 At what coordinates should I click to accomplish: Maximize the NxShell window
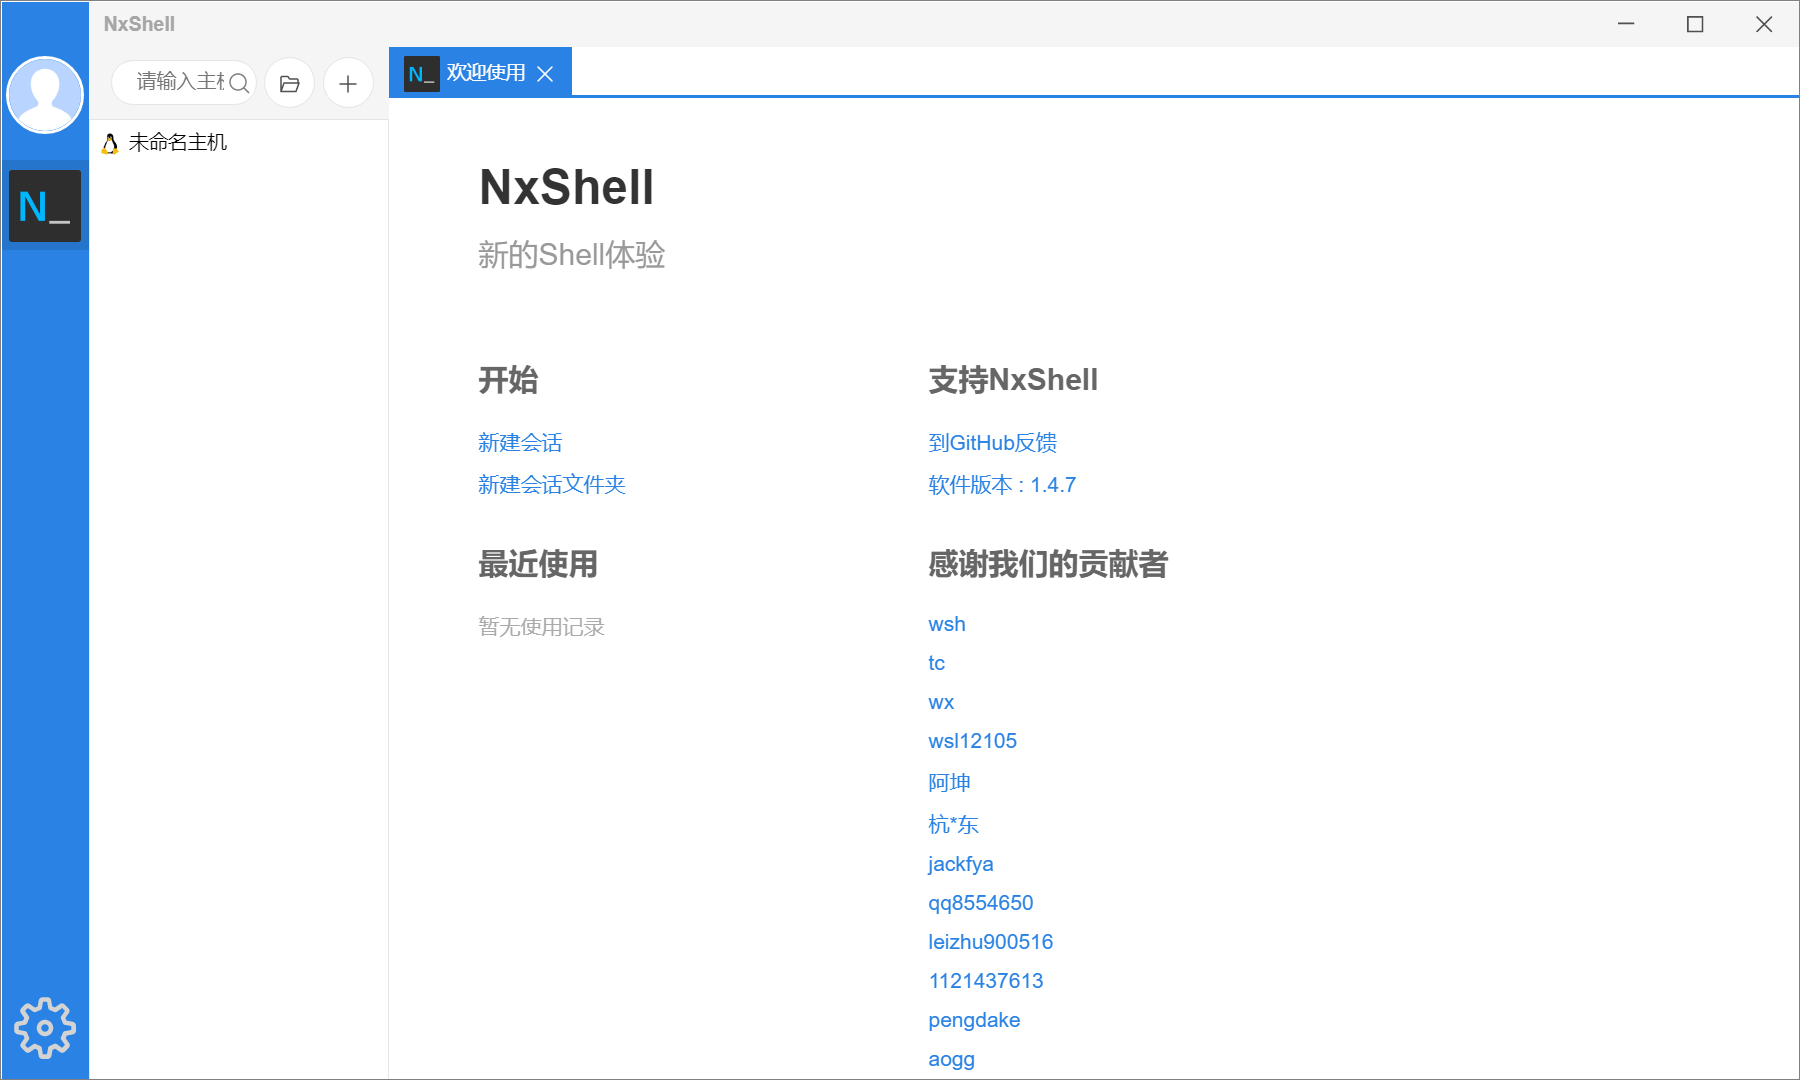coord(1695,24)
